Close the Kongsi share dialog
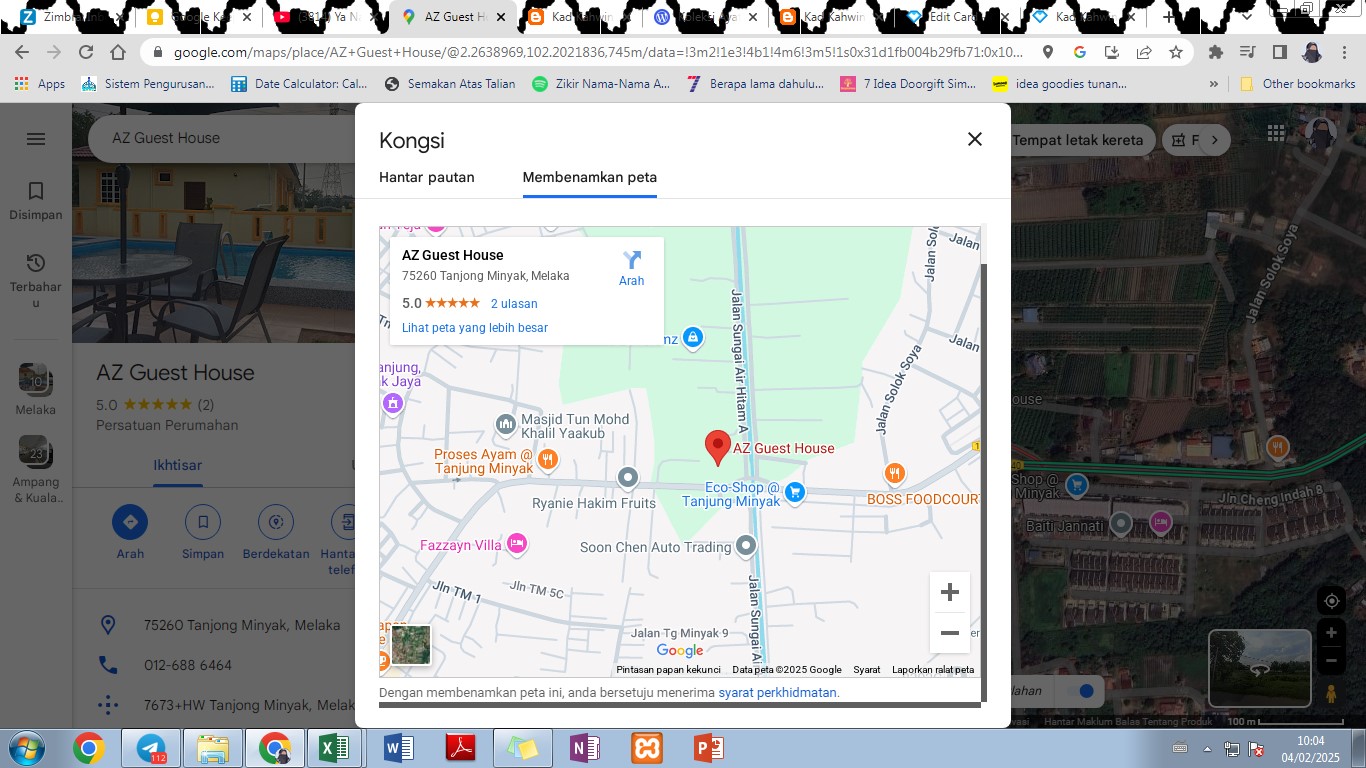 click(974, 139)
